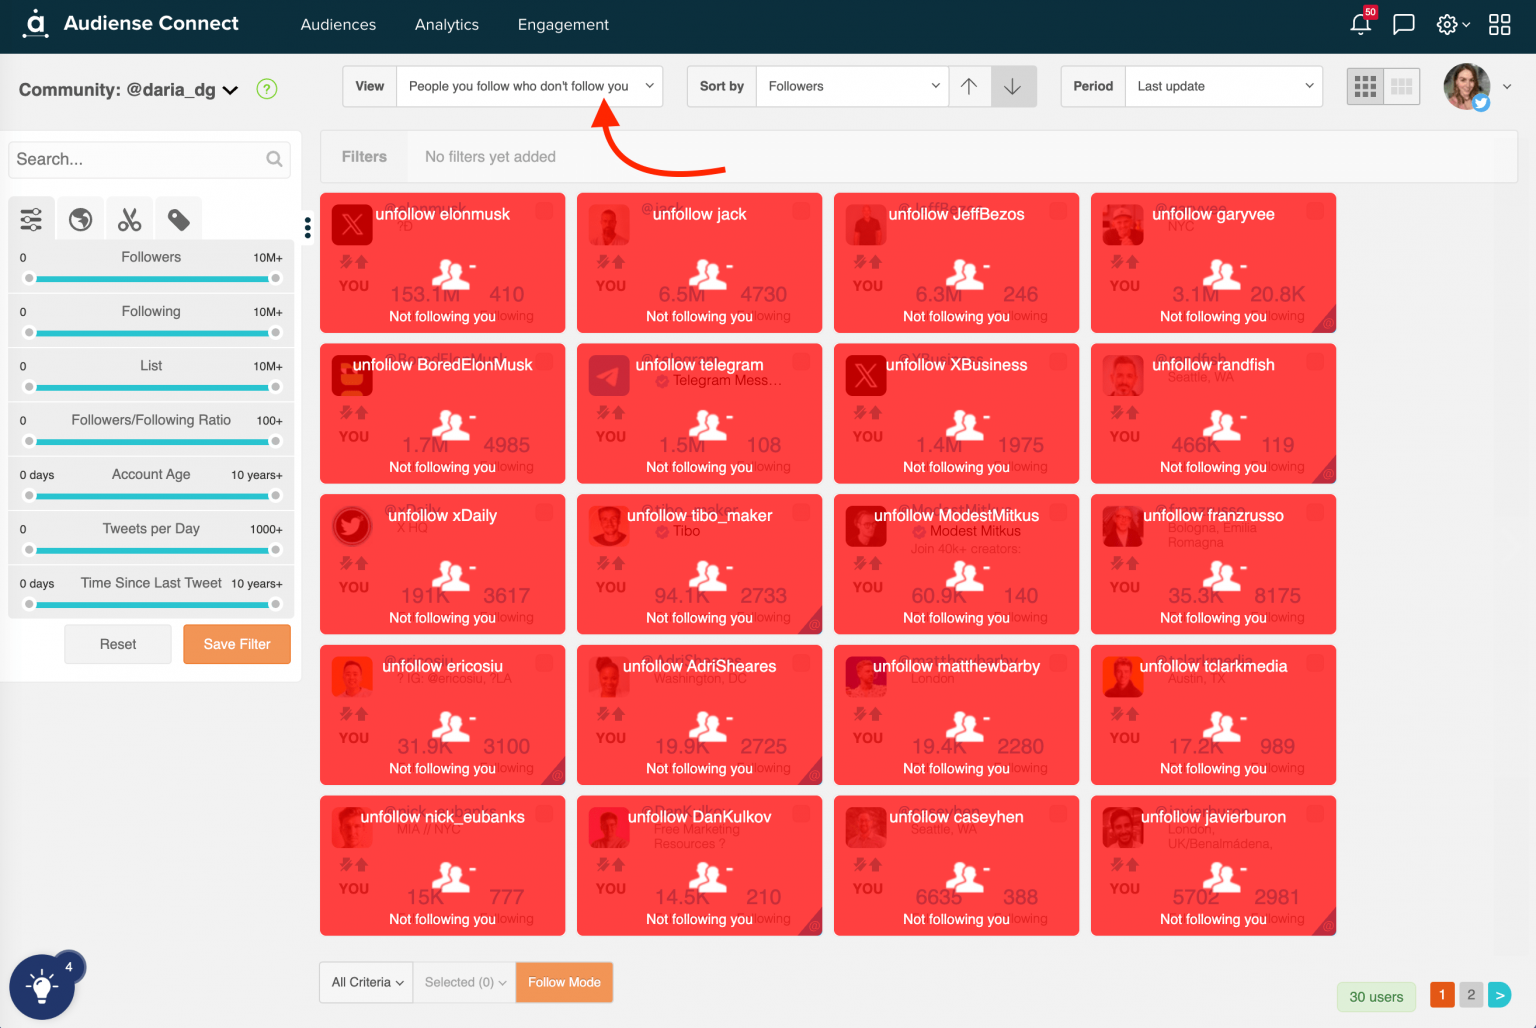Select the globe location filter tab
Image resolution: width=1536 pixels, height=1028 pixels.
pos(80,217)
